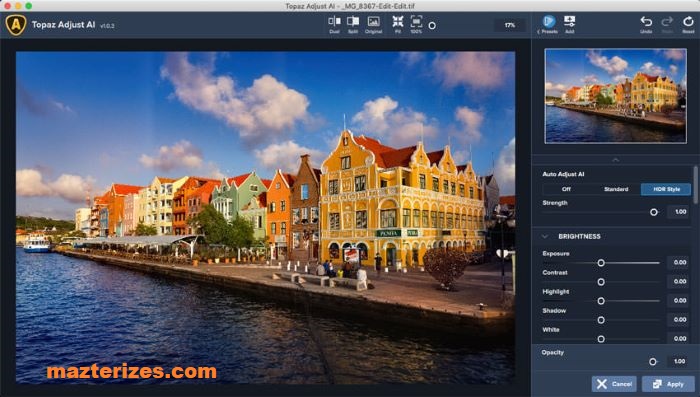
Task: Click the Opacity slider handle
Action: click(653, 361)
